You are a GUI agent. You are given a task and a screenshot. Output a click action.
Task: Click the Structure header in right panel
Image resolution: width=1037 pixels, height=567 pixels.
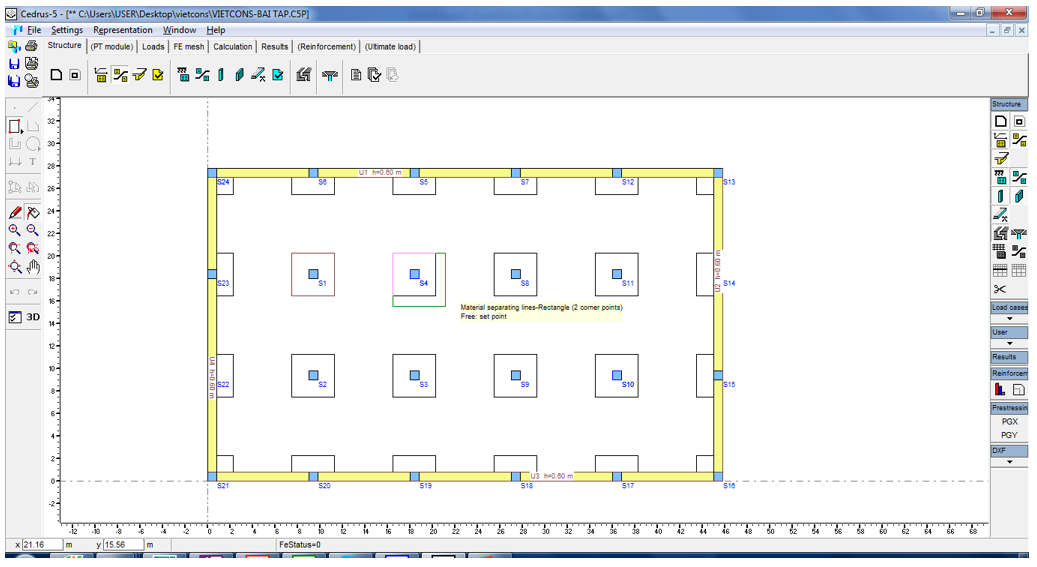1009,105
